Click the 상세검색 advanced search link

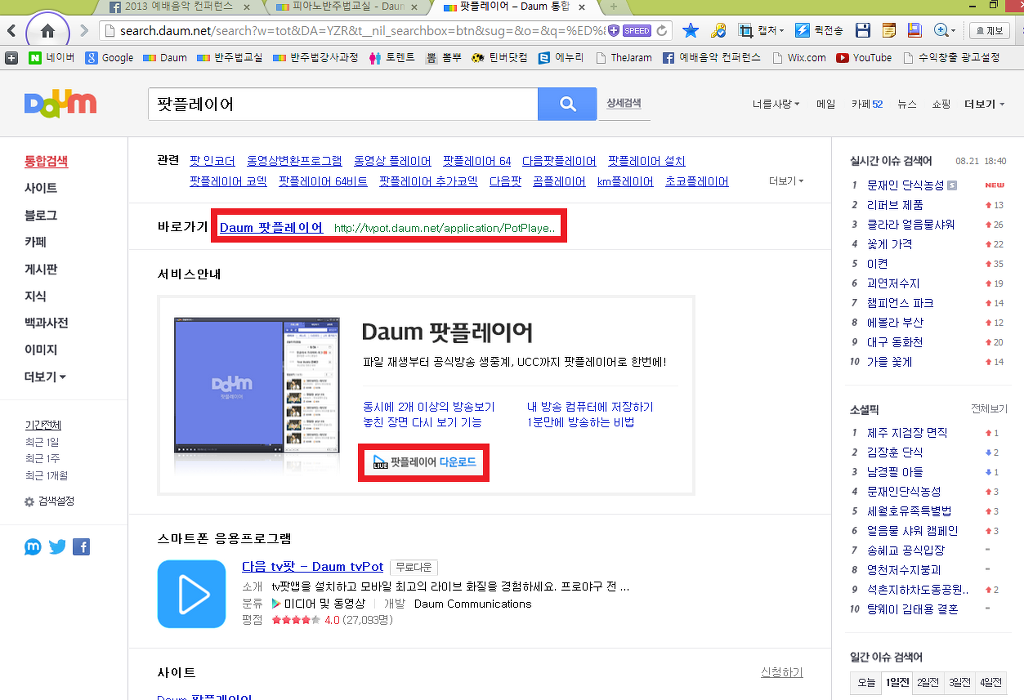point(624,103)
